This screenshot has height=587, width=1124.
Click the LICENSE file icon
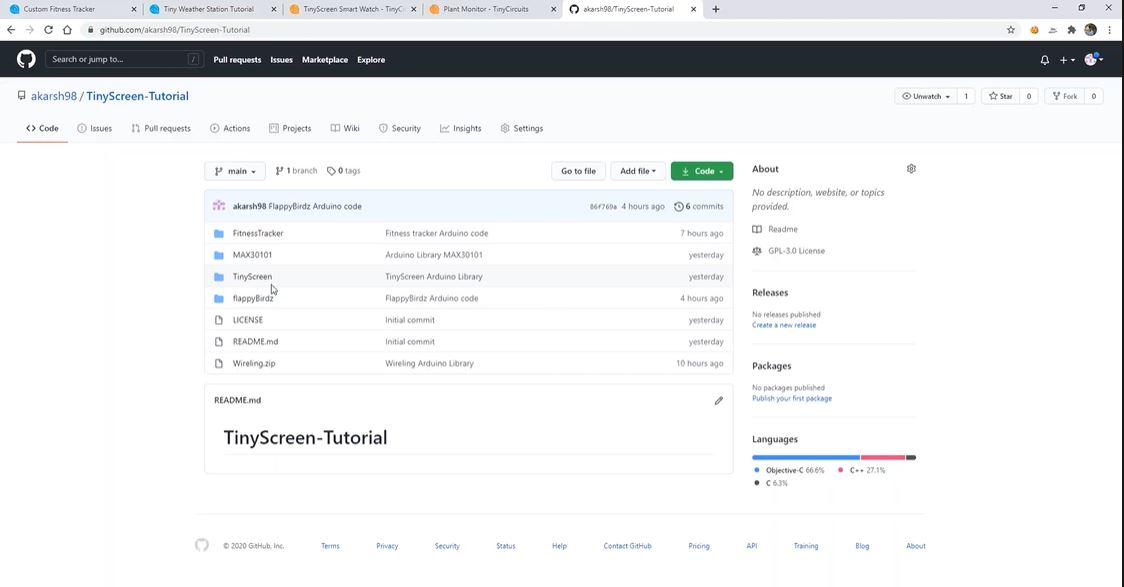click(219, 320)
